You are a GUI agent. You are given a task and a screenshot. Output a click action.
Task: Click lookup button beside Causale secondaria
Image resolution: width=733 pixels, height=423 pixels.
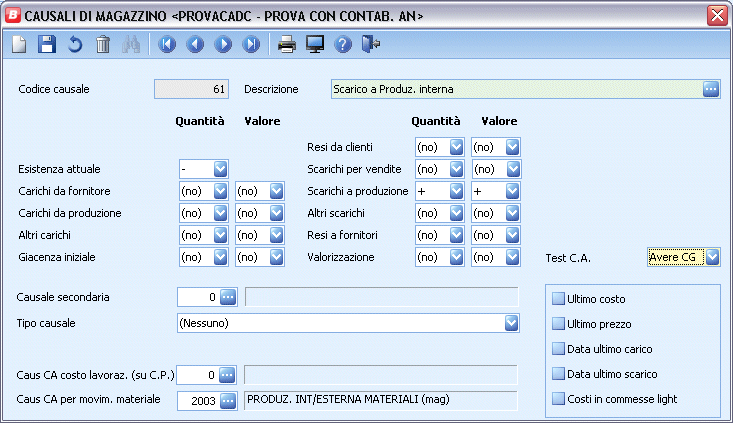[227, 296]
